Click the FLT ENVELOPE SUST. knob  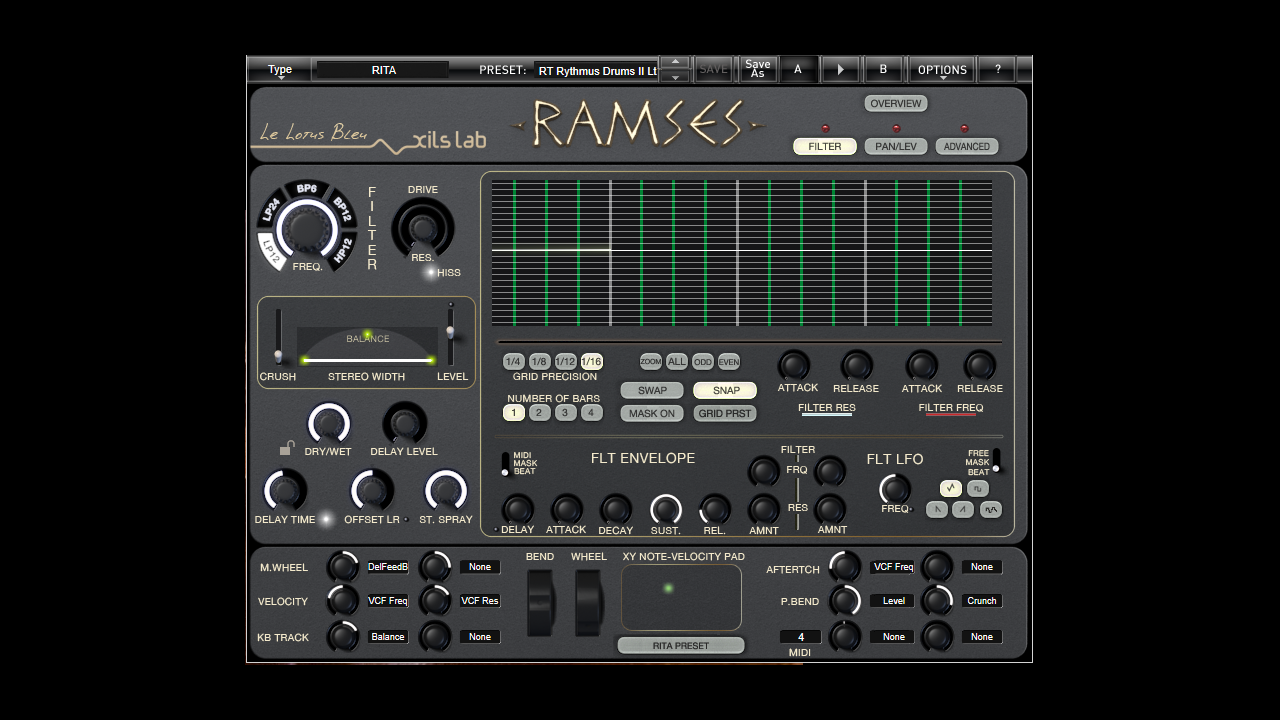click(665, 510)
